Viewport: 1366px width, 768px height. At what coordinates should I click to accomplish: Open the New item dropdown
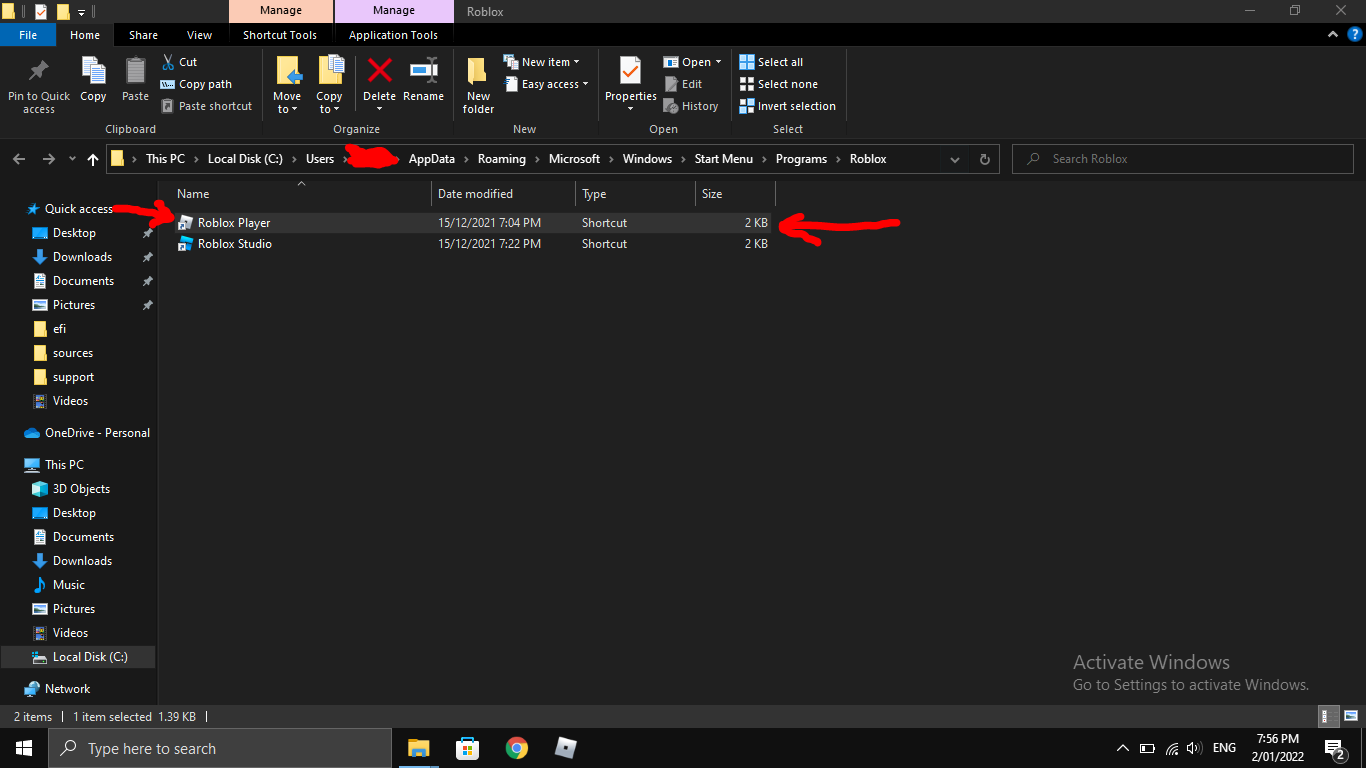pyautogui.click(x=542, y=62)
